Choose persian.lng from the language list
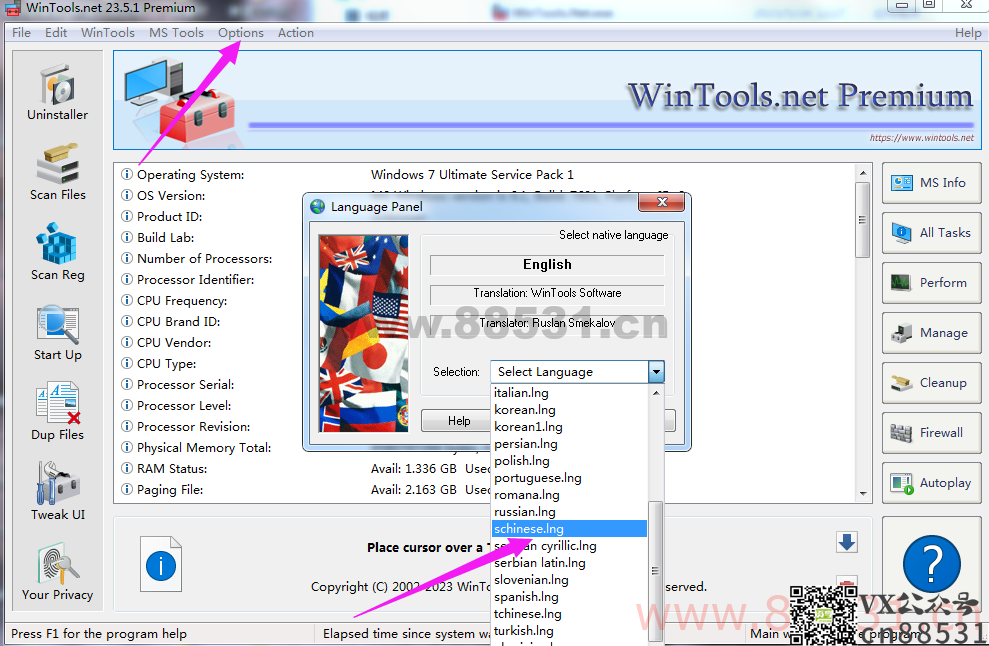The image size is (989, 646). click(570, 443)
